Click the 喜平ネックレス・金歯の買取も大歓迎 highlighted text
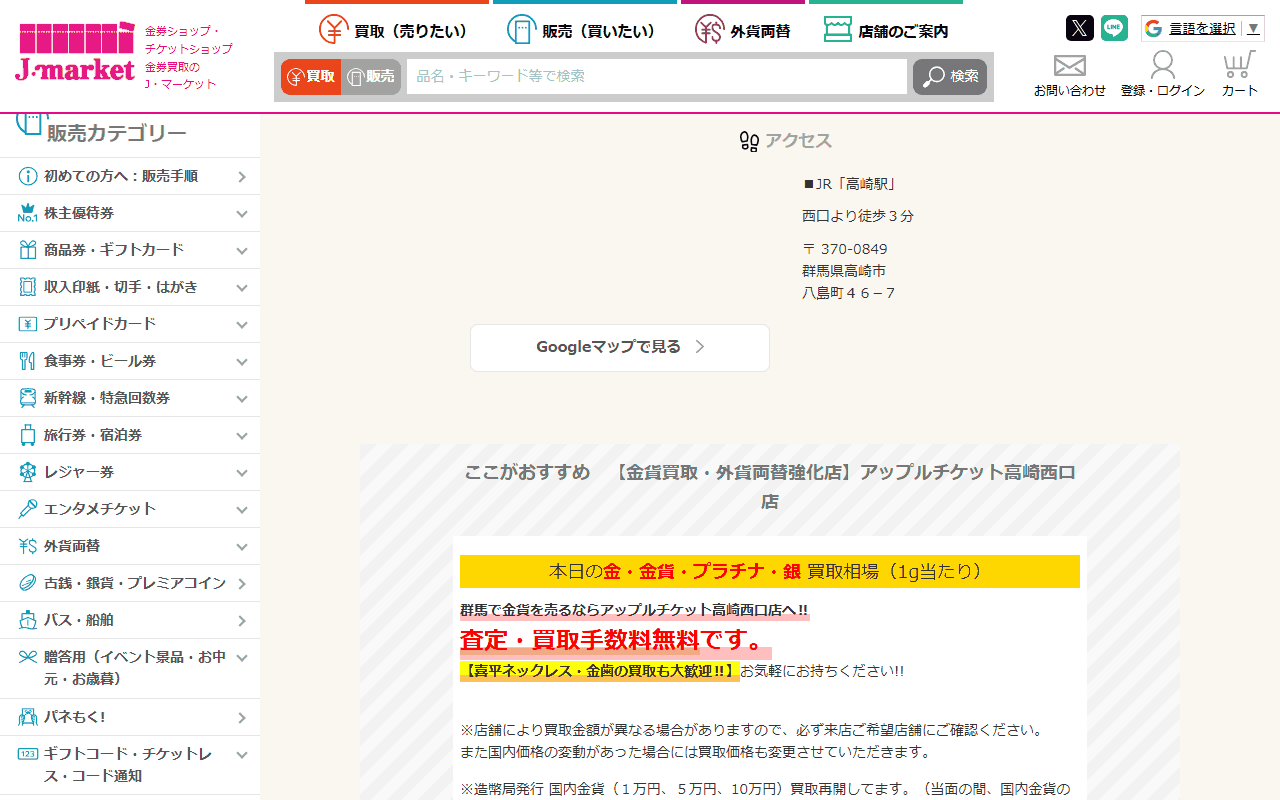1280x800 pixels. tap(599, 671)
